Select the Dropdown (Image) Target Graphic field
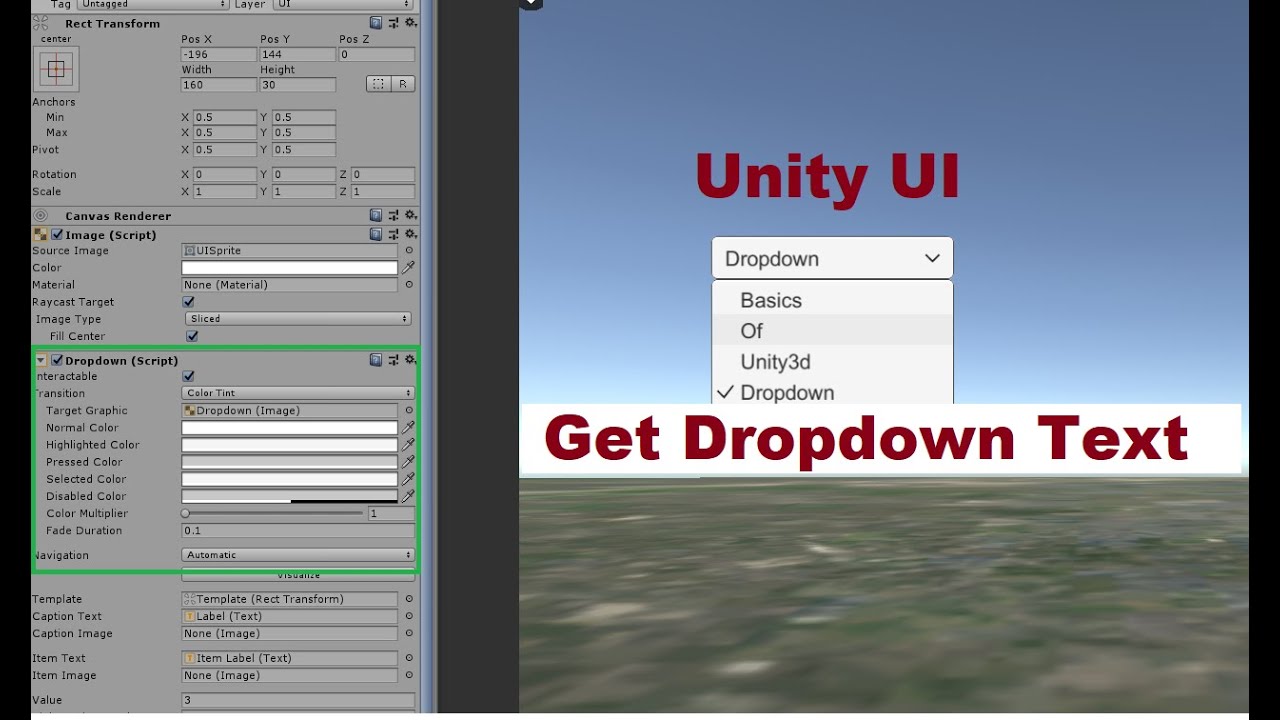The image size is (1280, 720). tap(290, 411)
